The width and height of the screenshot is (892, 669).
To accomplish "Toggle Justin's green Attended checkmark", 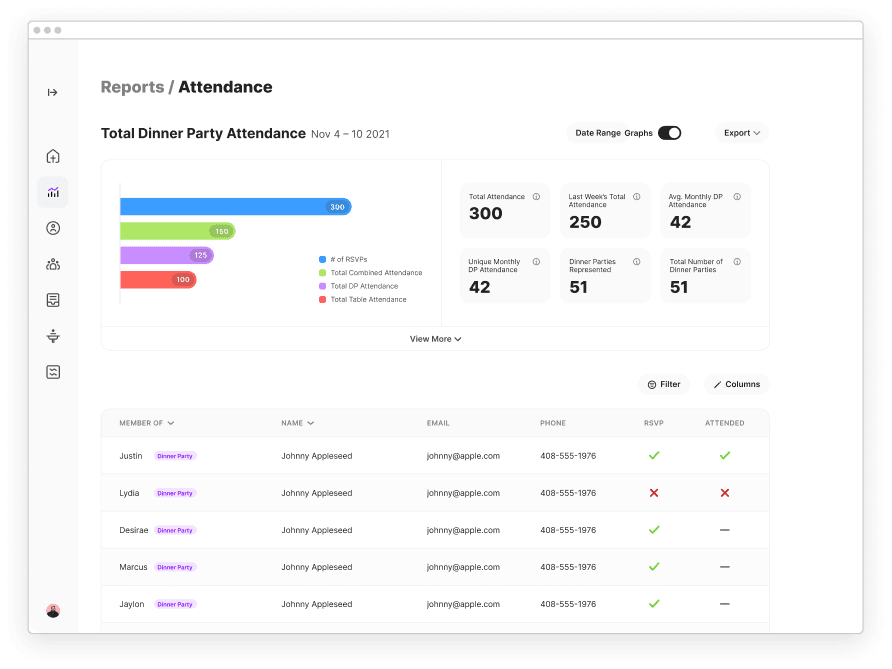I will coord(724,456).
